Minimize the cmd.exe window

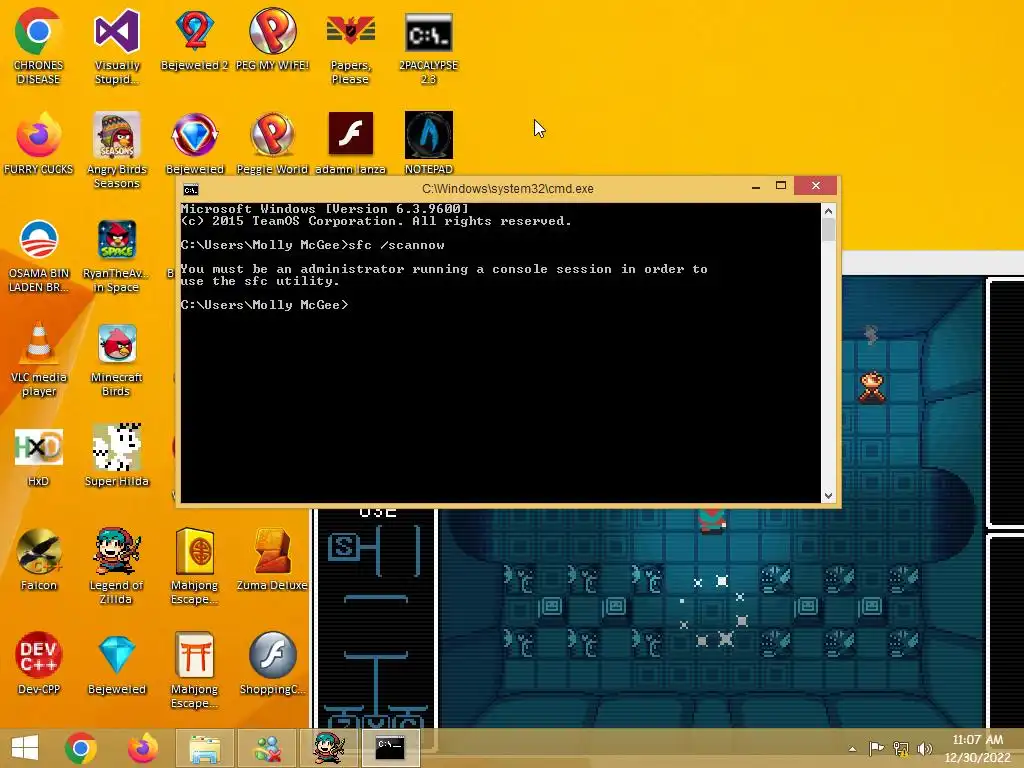[756, 187]
